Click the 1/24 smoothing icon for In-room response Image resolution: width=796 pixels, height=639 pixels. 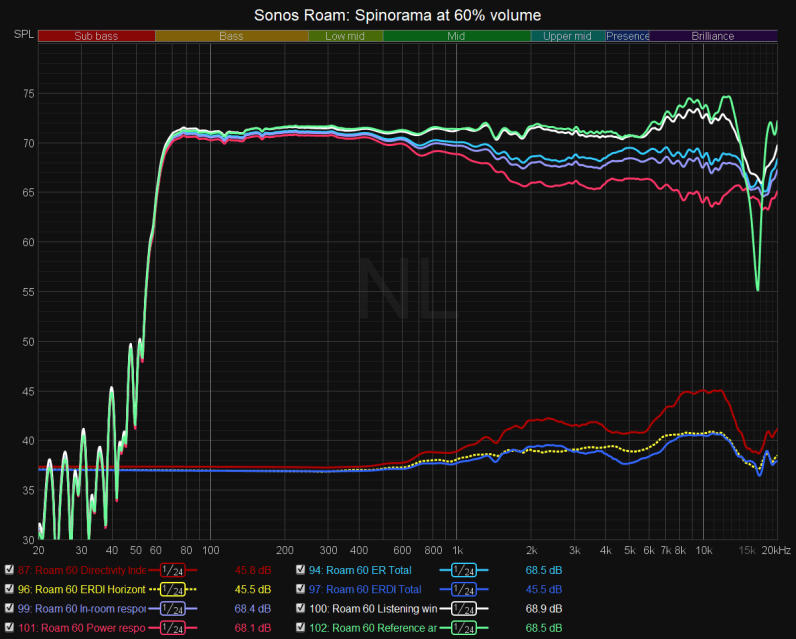point(172,608)
